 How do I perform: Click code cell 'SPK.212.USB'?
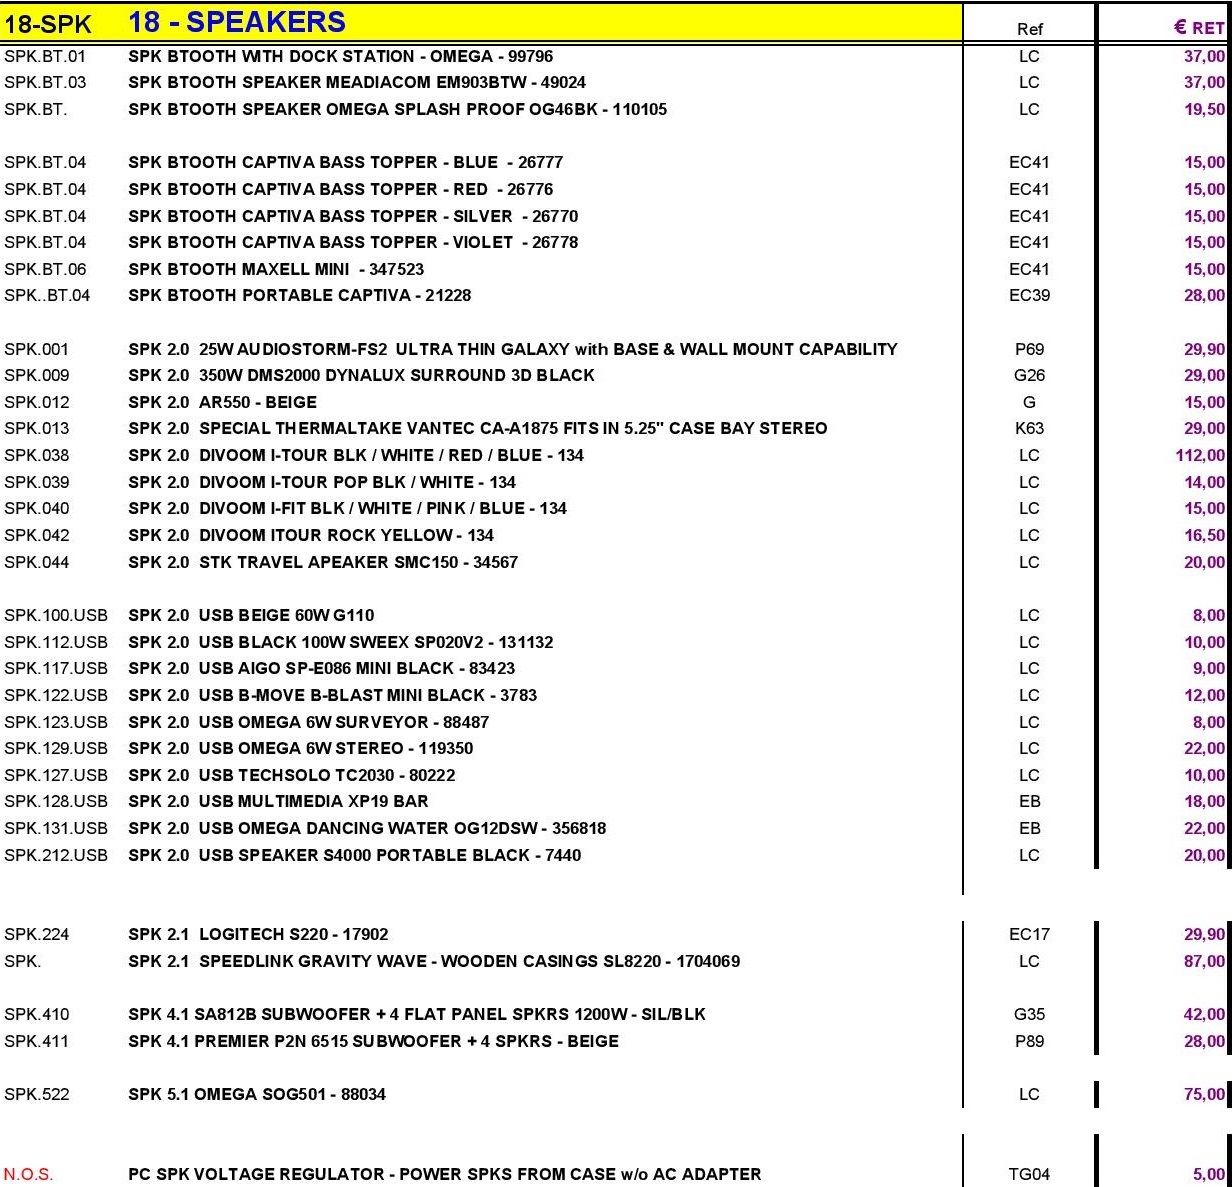[56, 855]
